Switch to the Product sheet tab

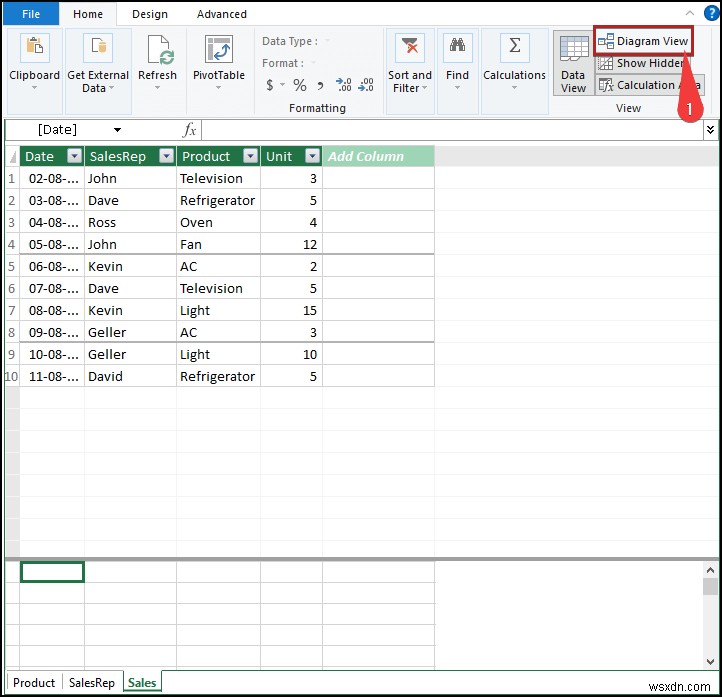(34, 682)
